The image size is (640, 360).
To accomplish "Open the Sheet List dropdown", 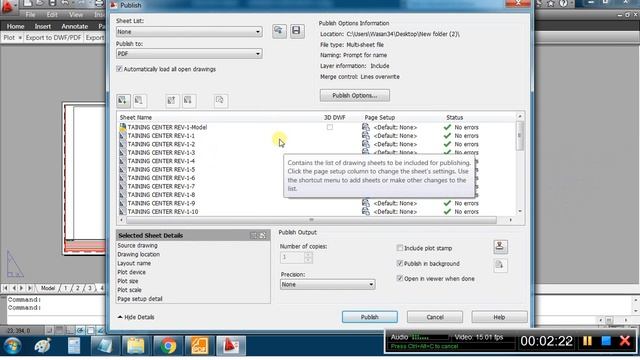I will (x=189, y=31).
